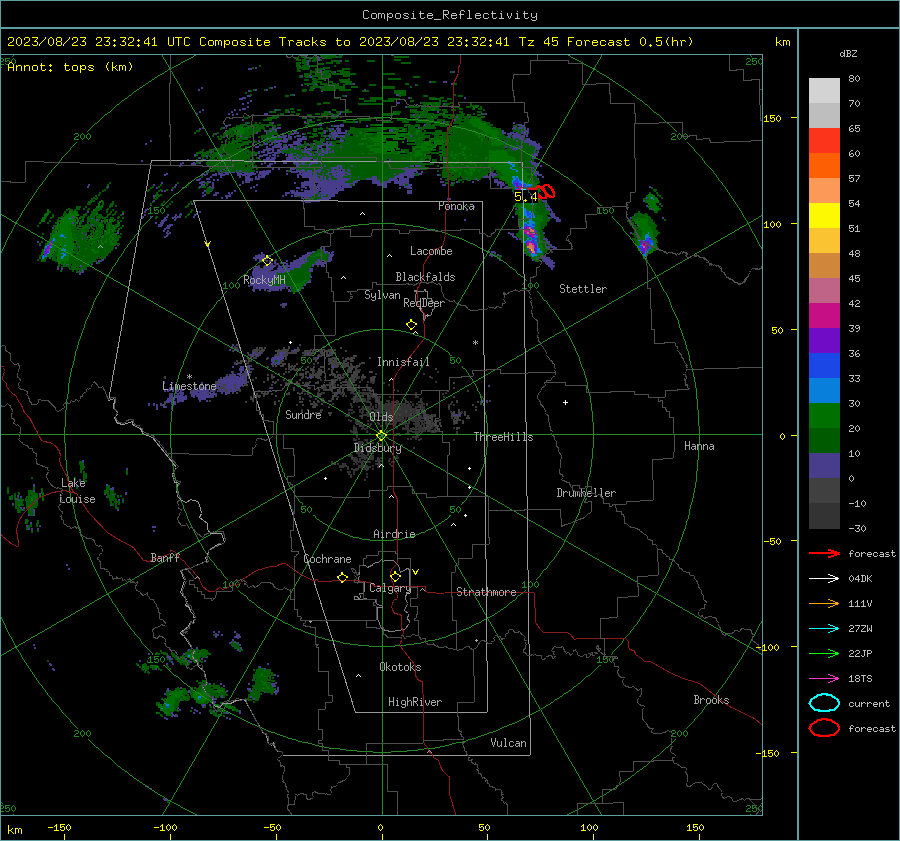Click the Limestone label

pyautogui.click(x=189, y=386)
